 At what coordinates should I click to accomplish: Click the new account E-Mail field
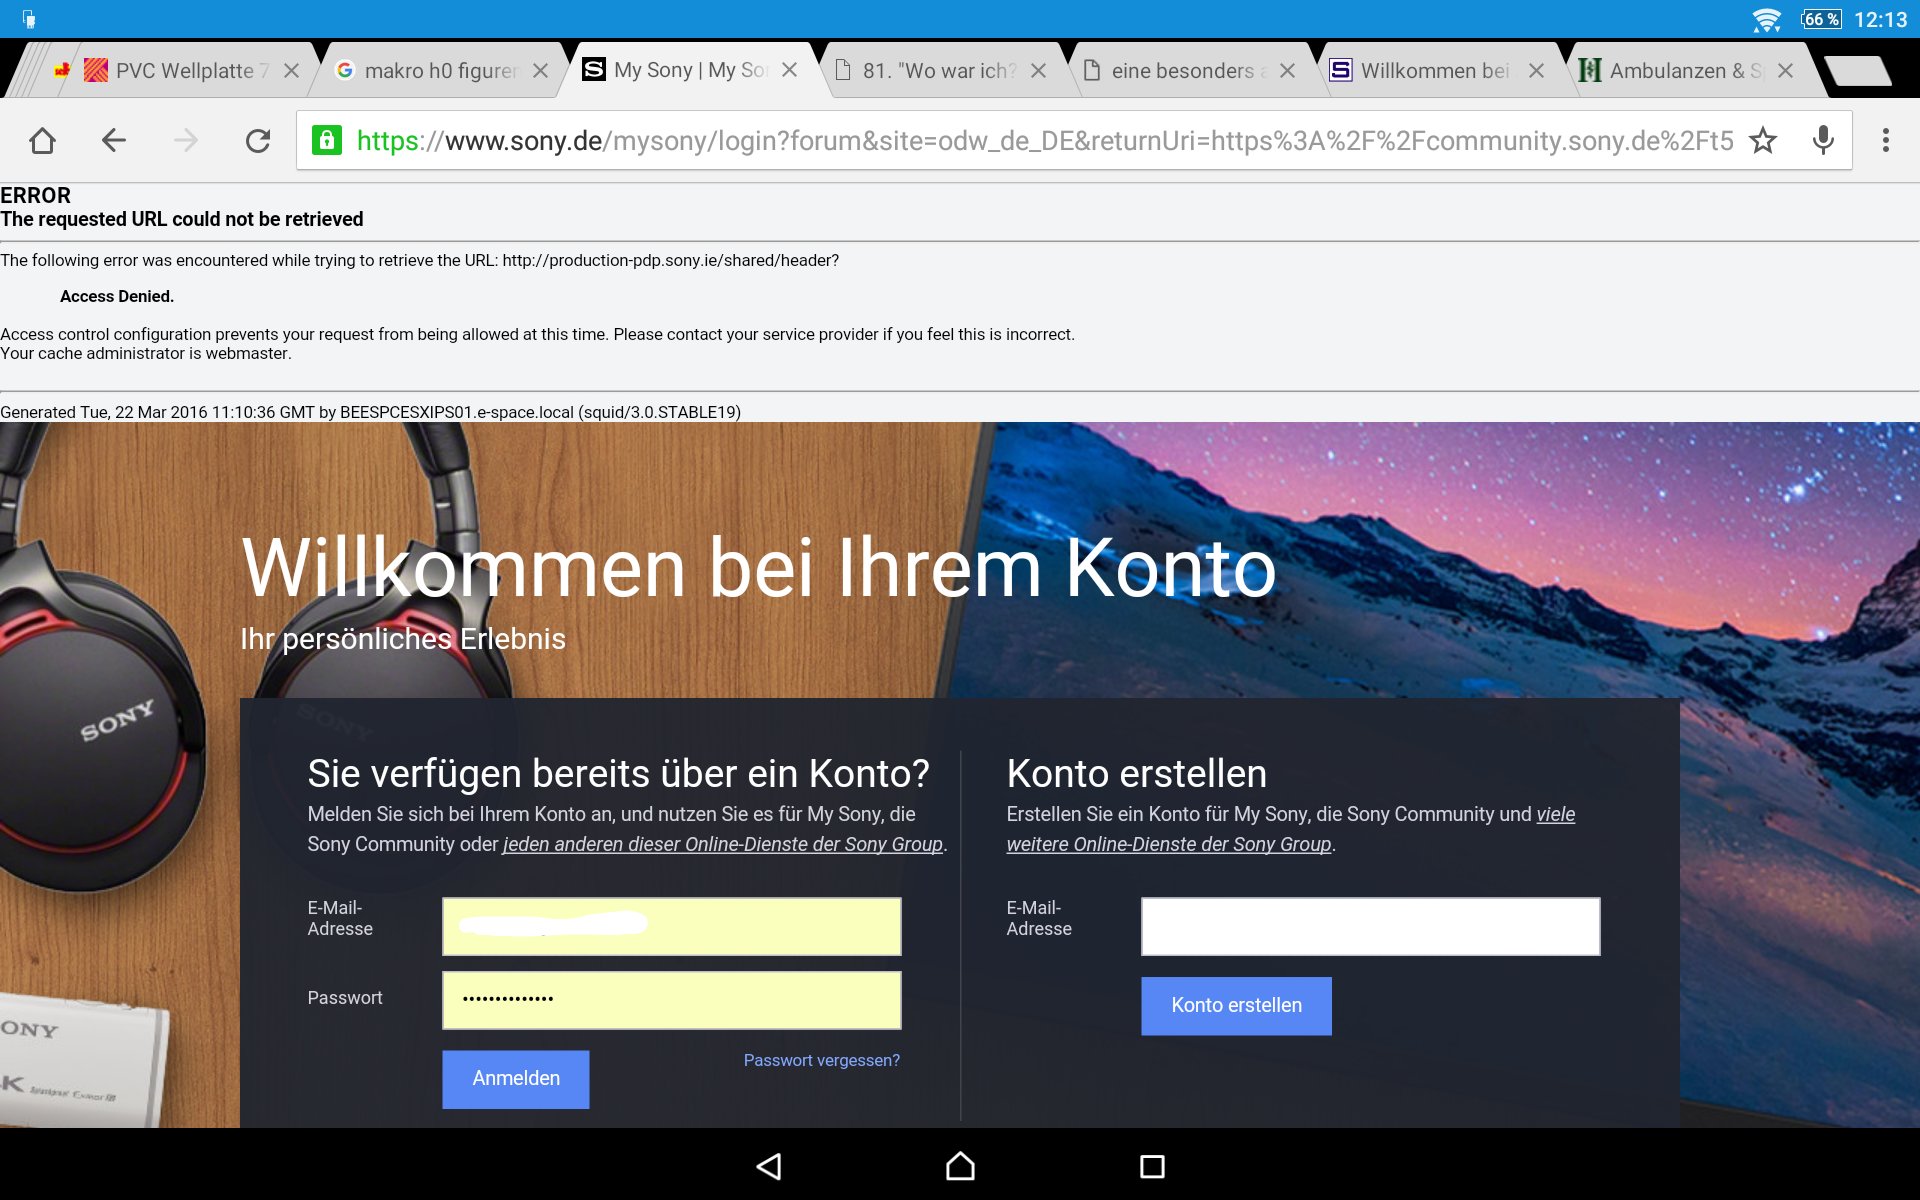point(1370,926)
